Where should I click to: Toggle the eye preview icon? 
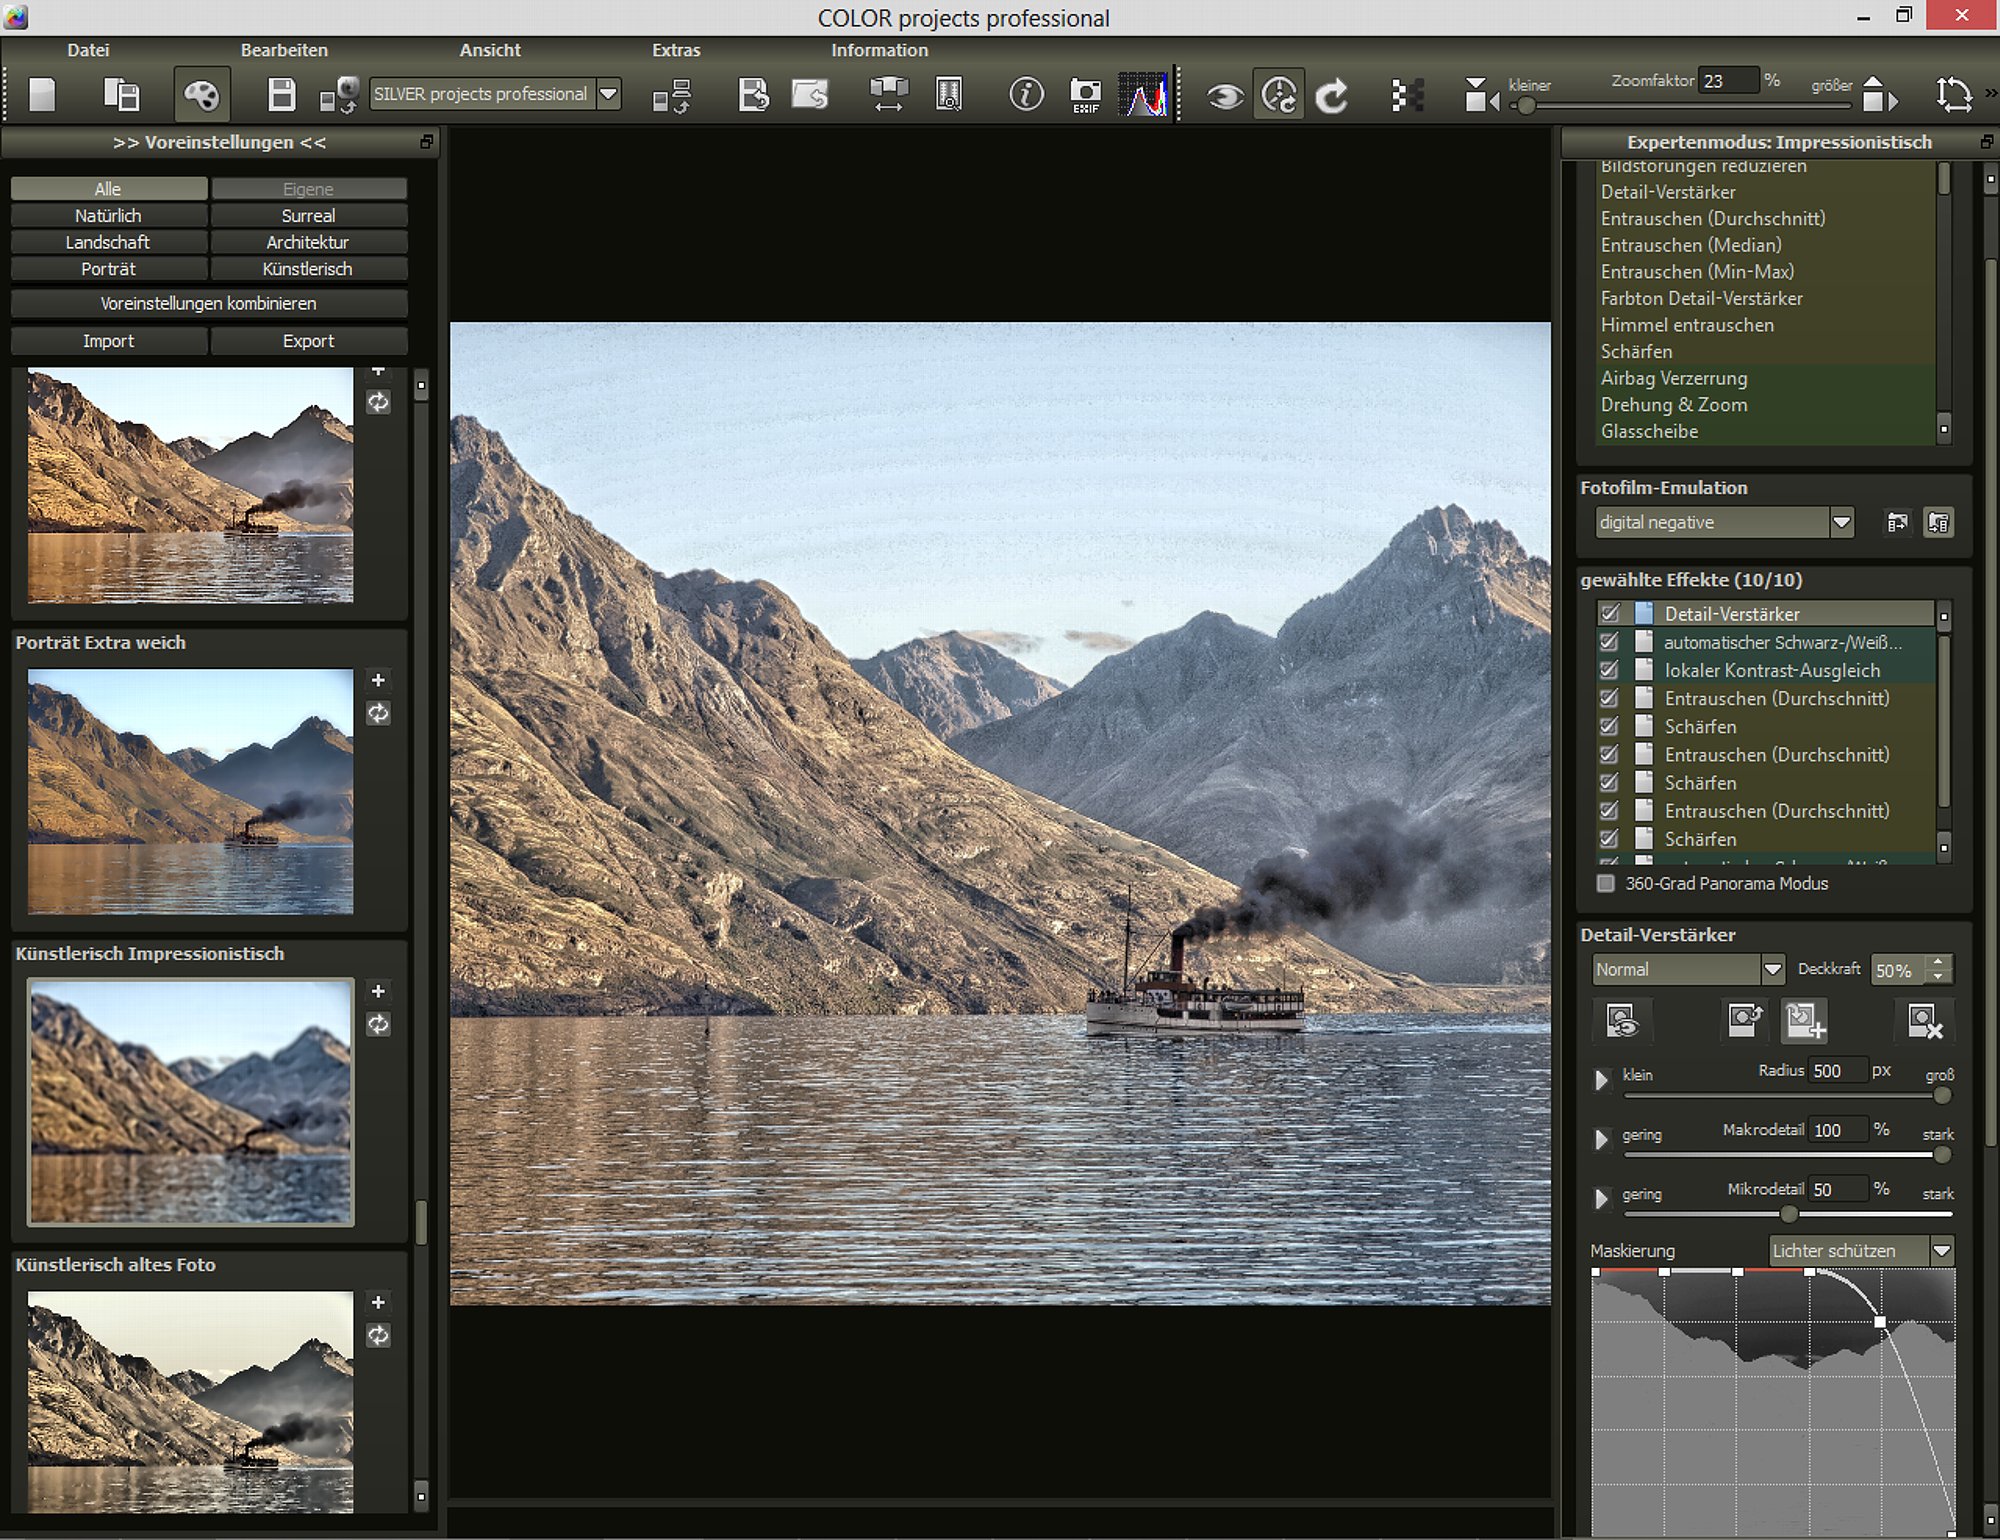[1225, 97]
